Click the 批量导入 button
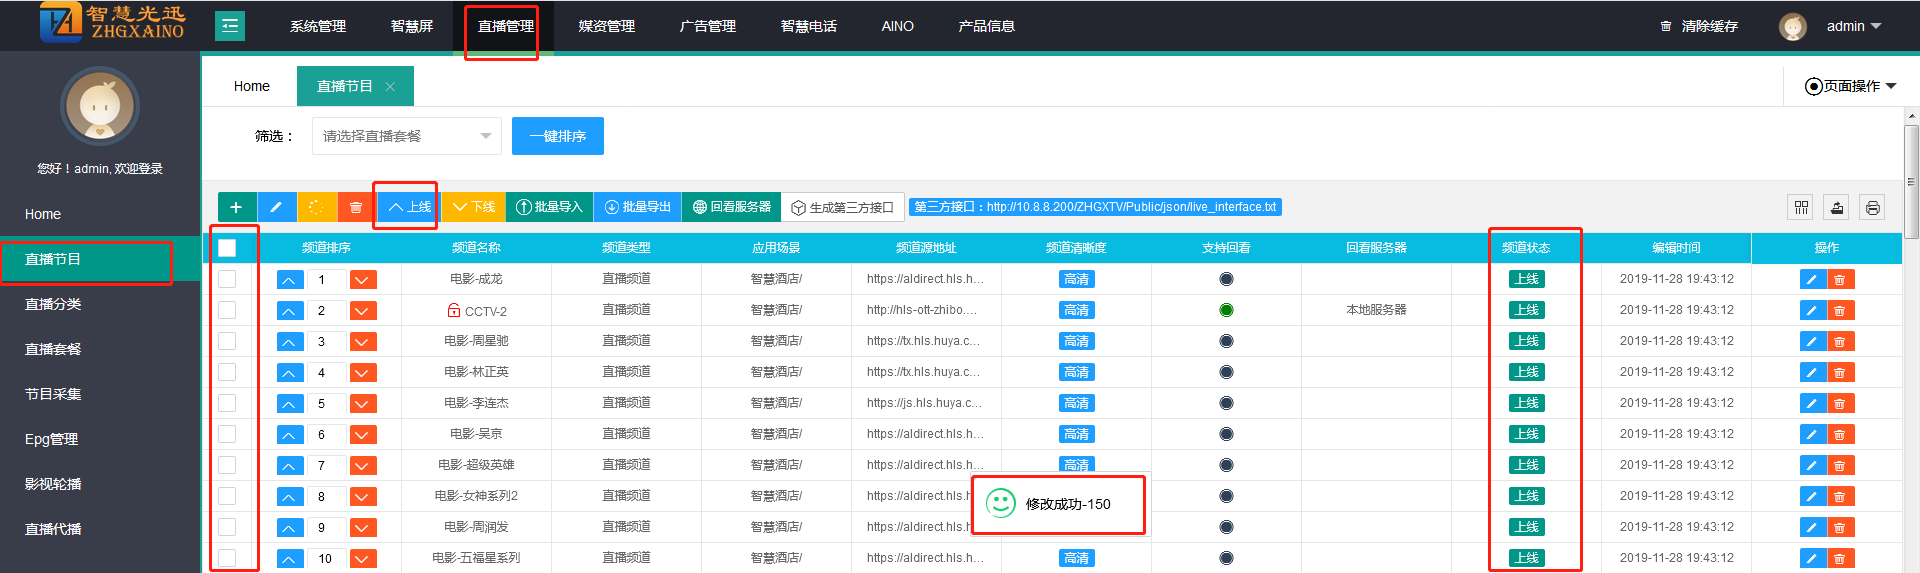 [x=549, y=207]
